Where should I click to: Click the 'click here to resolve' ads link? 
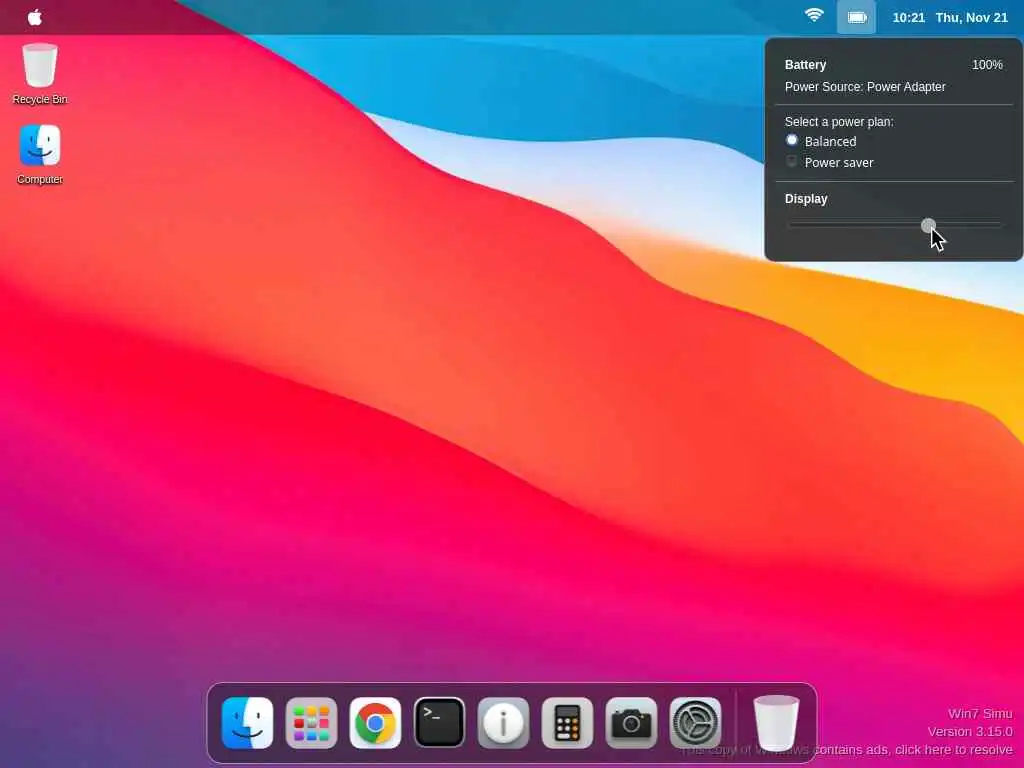[954, 750]
